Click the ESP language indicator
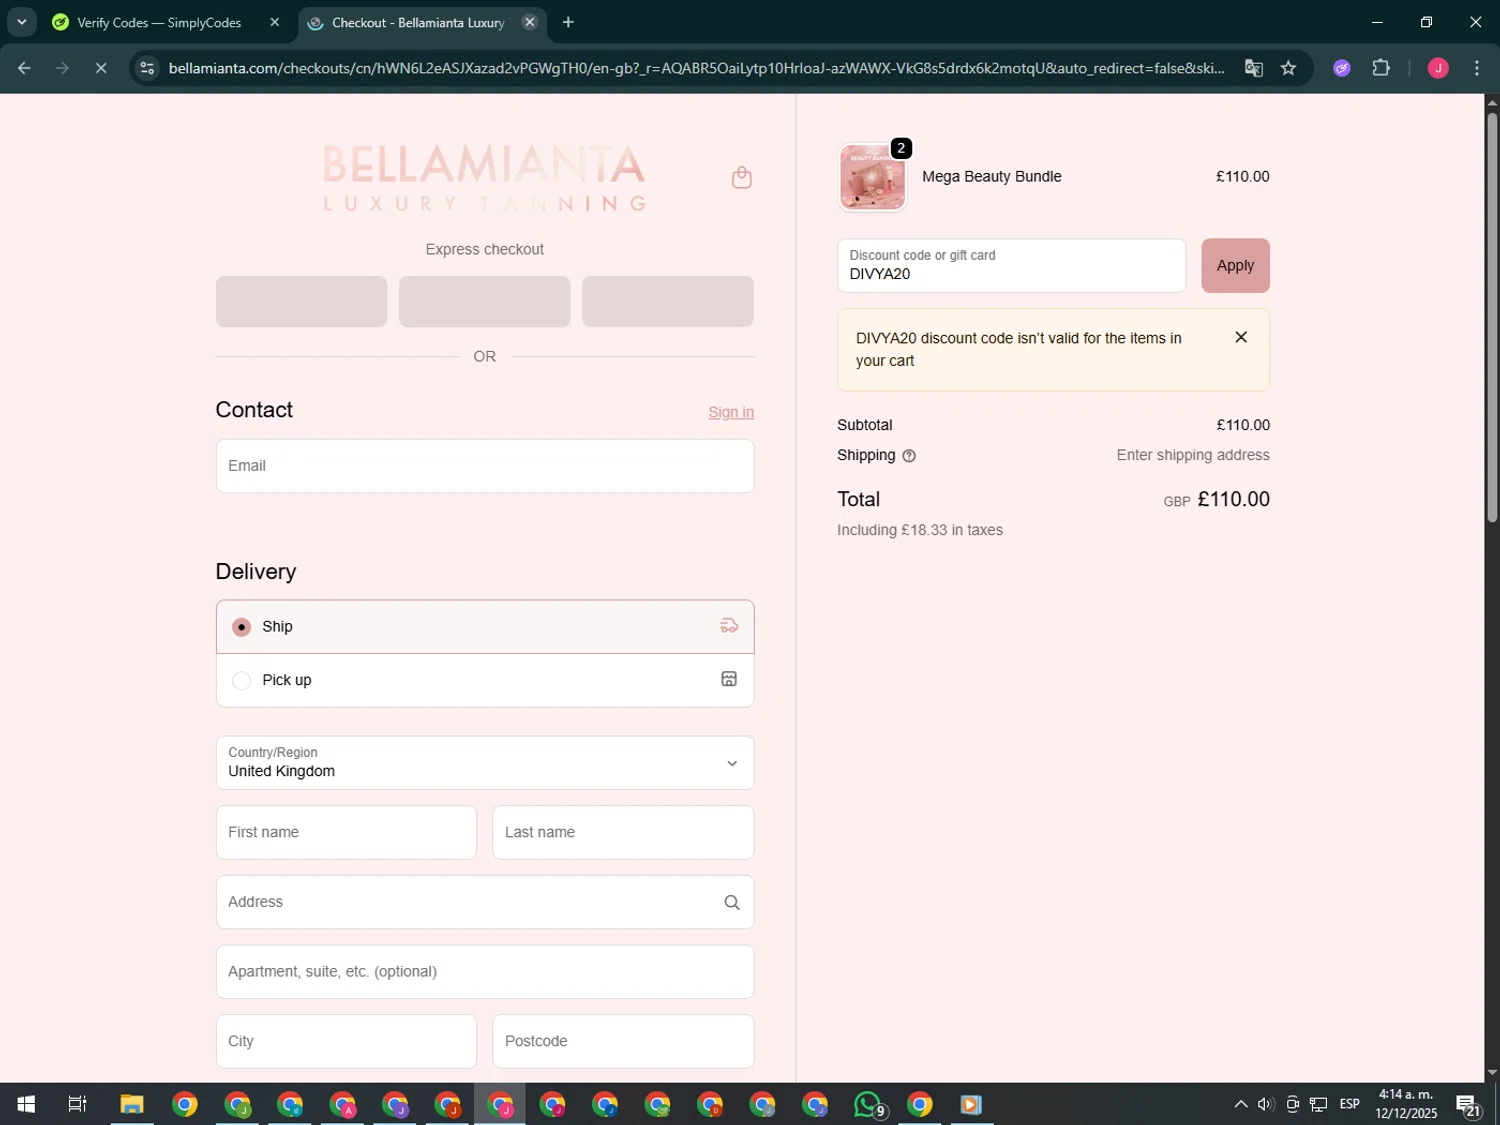 [x=1350, y=1104]
